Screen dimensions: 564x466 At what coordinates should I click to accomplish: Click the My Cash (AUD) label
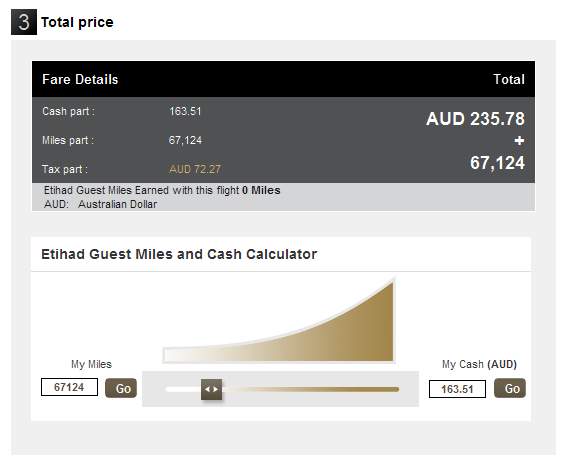(x=479, y=364)
